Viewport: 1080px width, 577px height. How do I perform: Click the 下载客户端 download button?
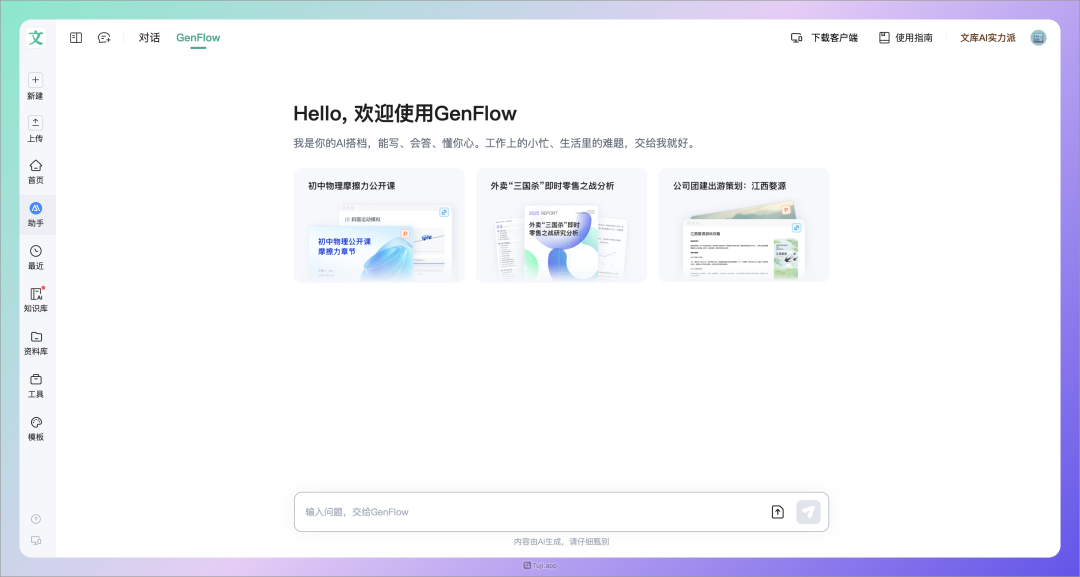coord(827,37)
